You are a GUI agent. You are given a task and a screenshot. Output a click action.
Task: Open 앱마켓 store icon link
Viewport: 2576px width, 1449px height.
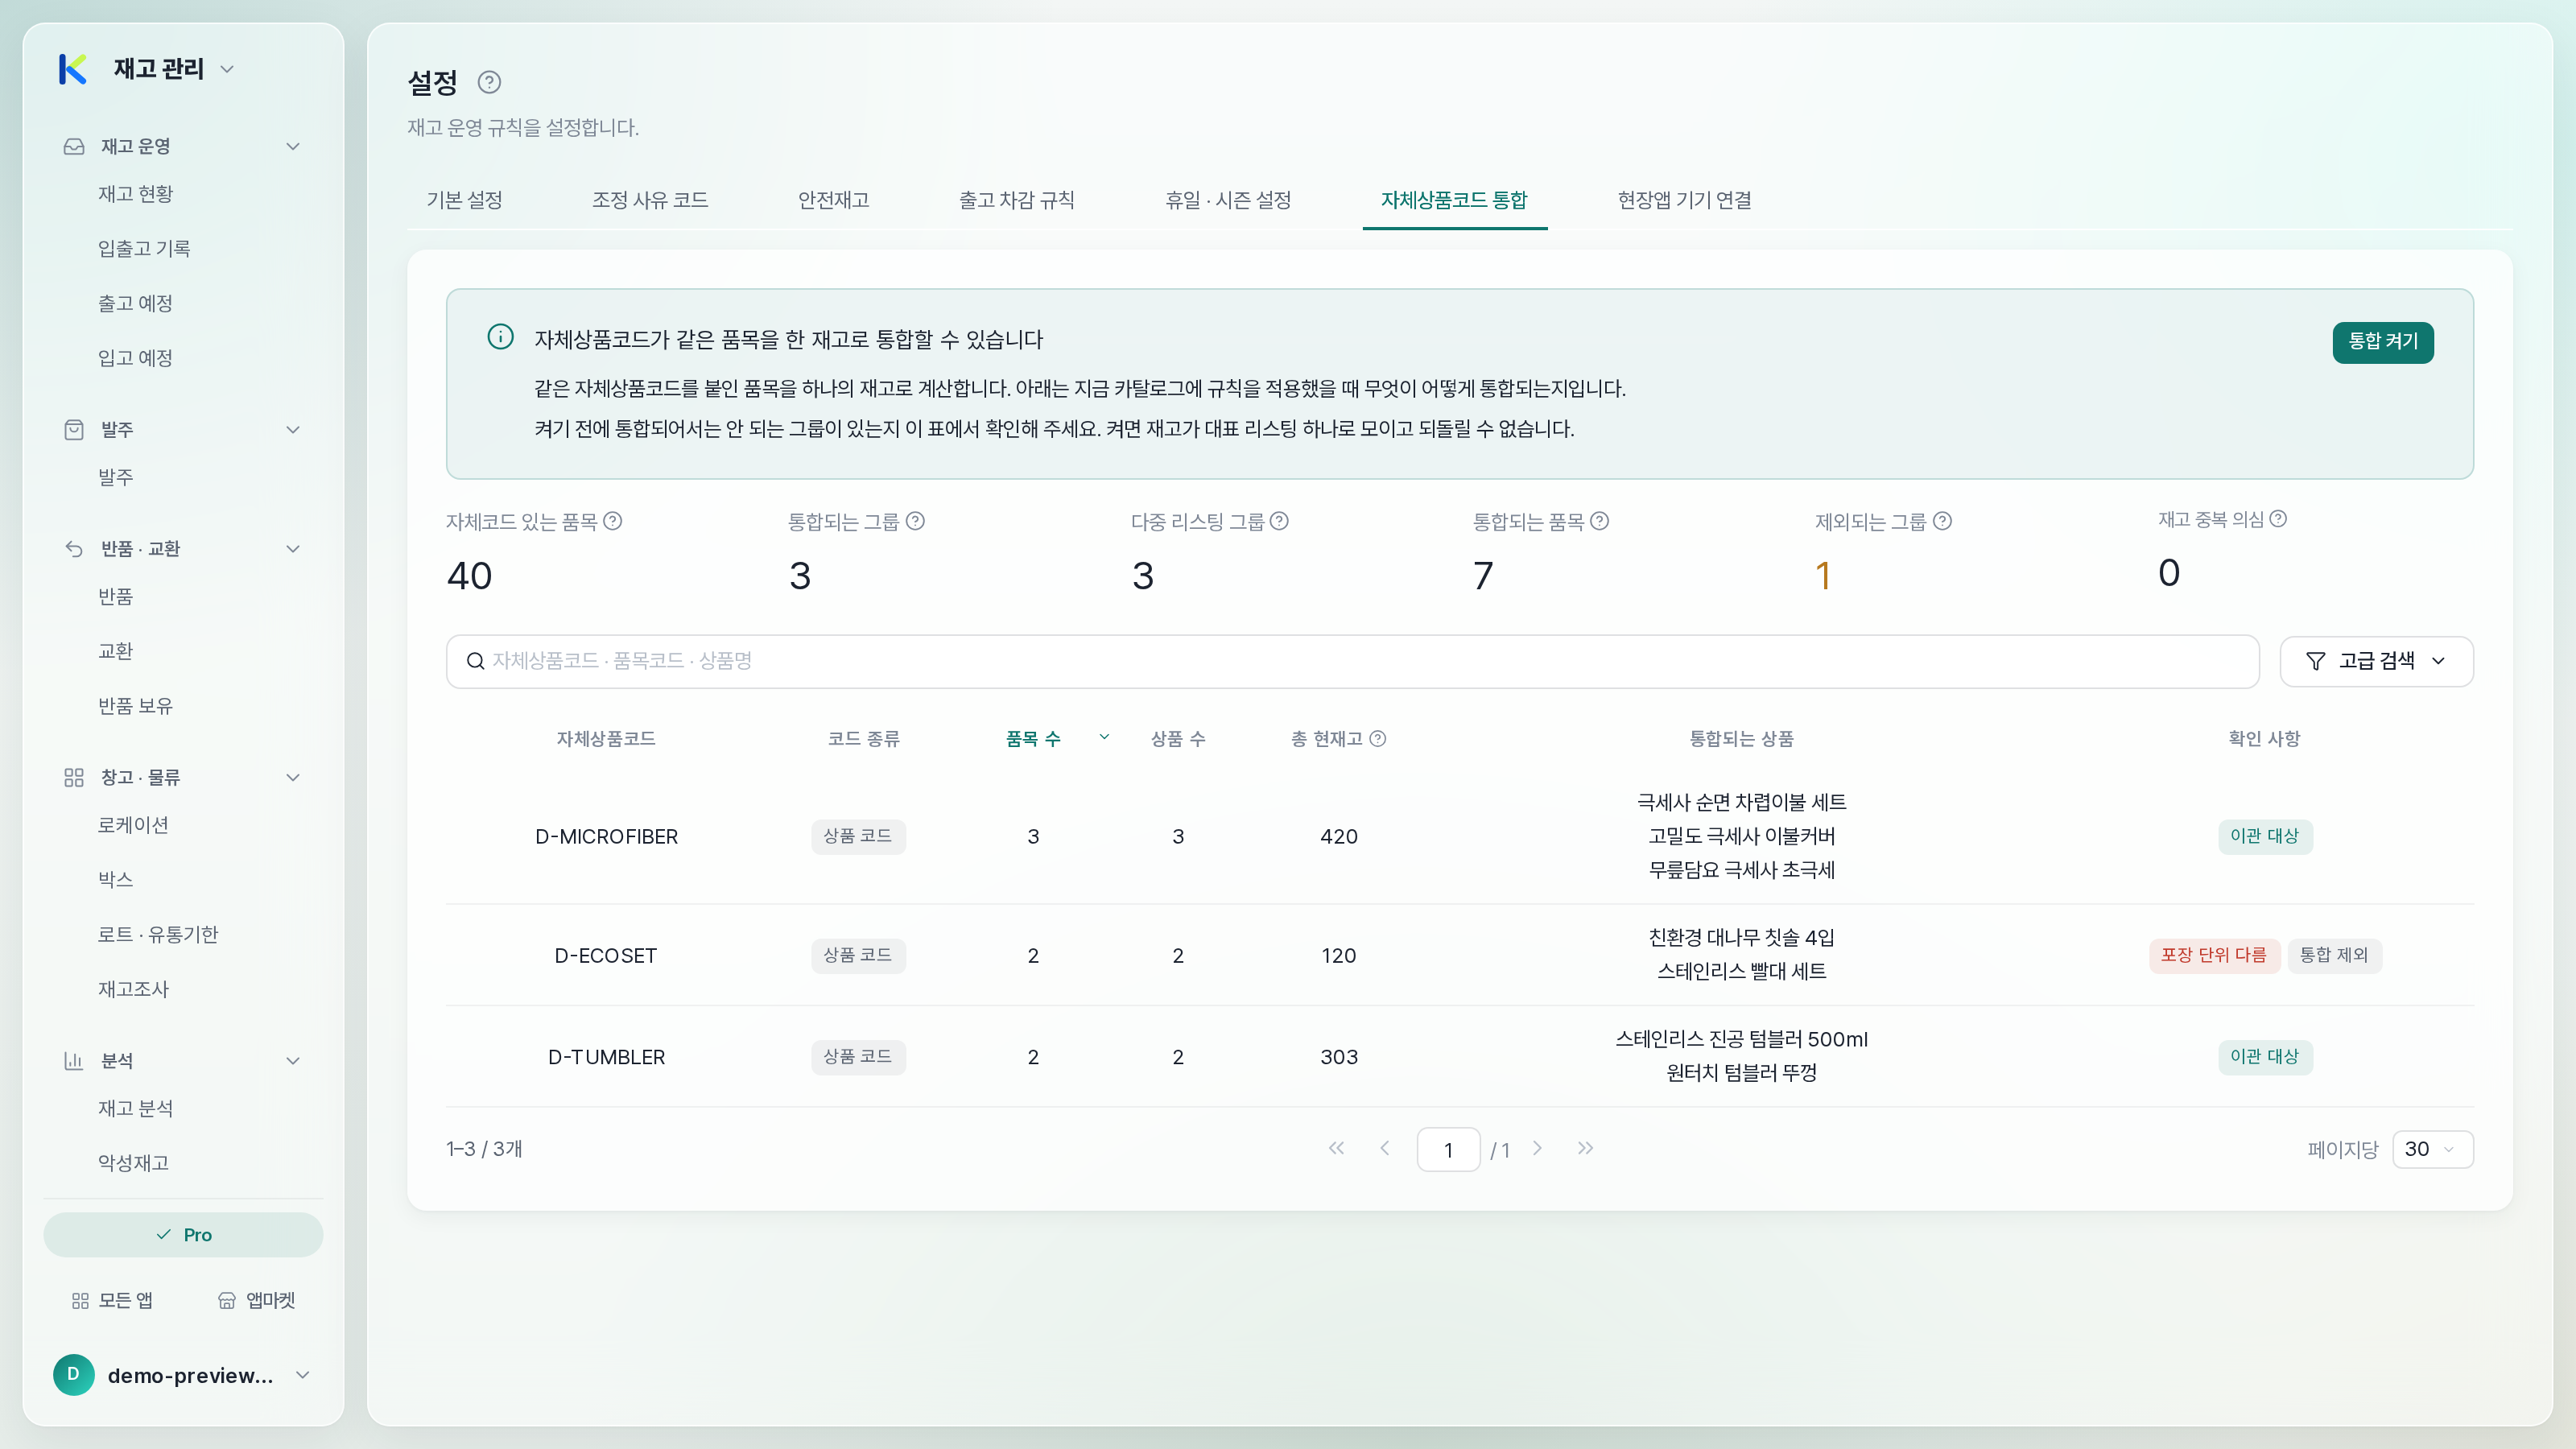pos(256,1300)
